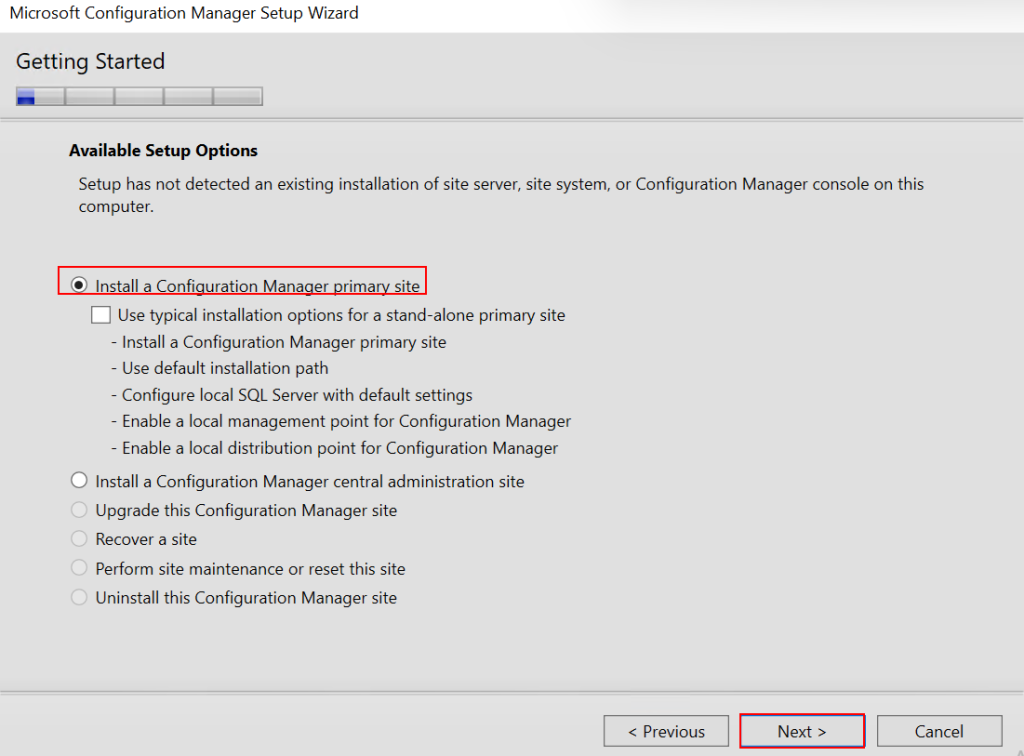1024x756 pixels.
Task: Select the Install a Configuration Manager primary site radio button
Action: (x=80, y=286)
